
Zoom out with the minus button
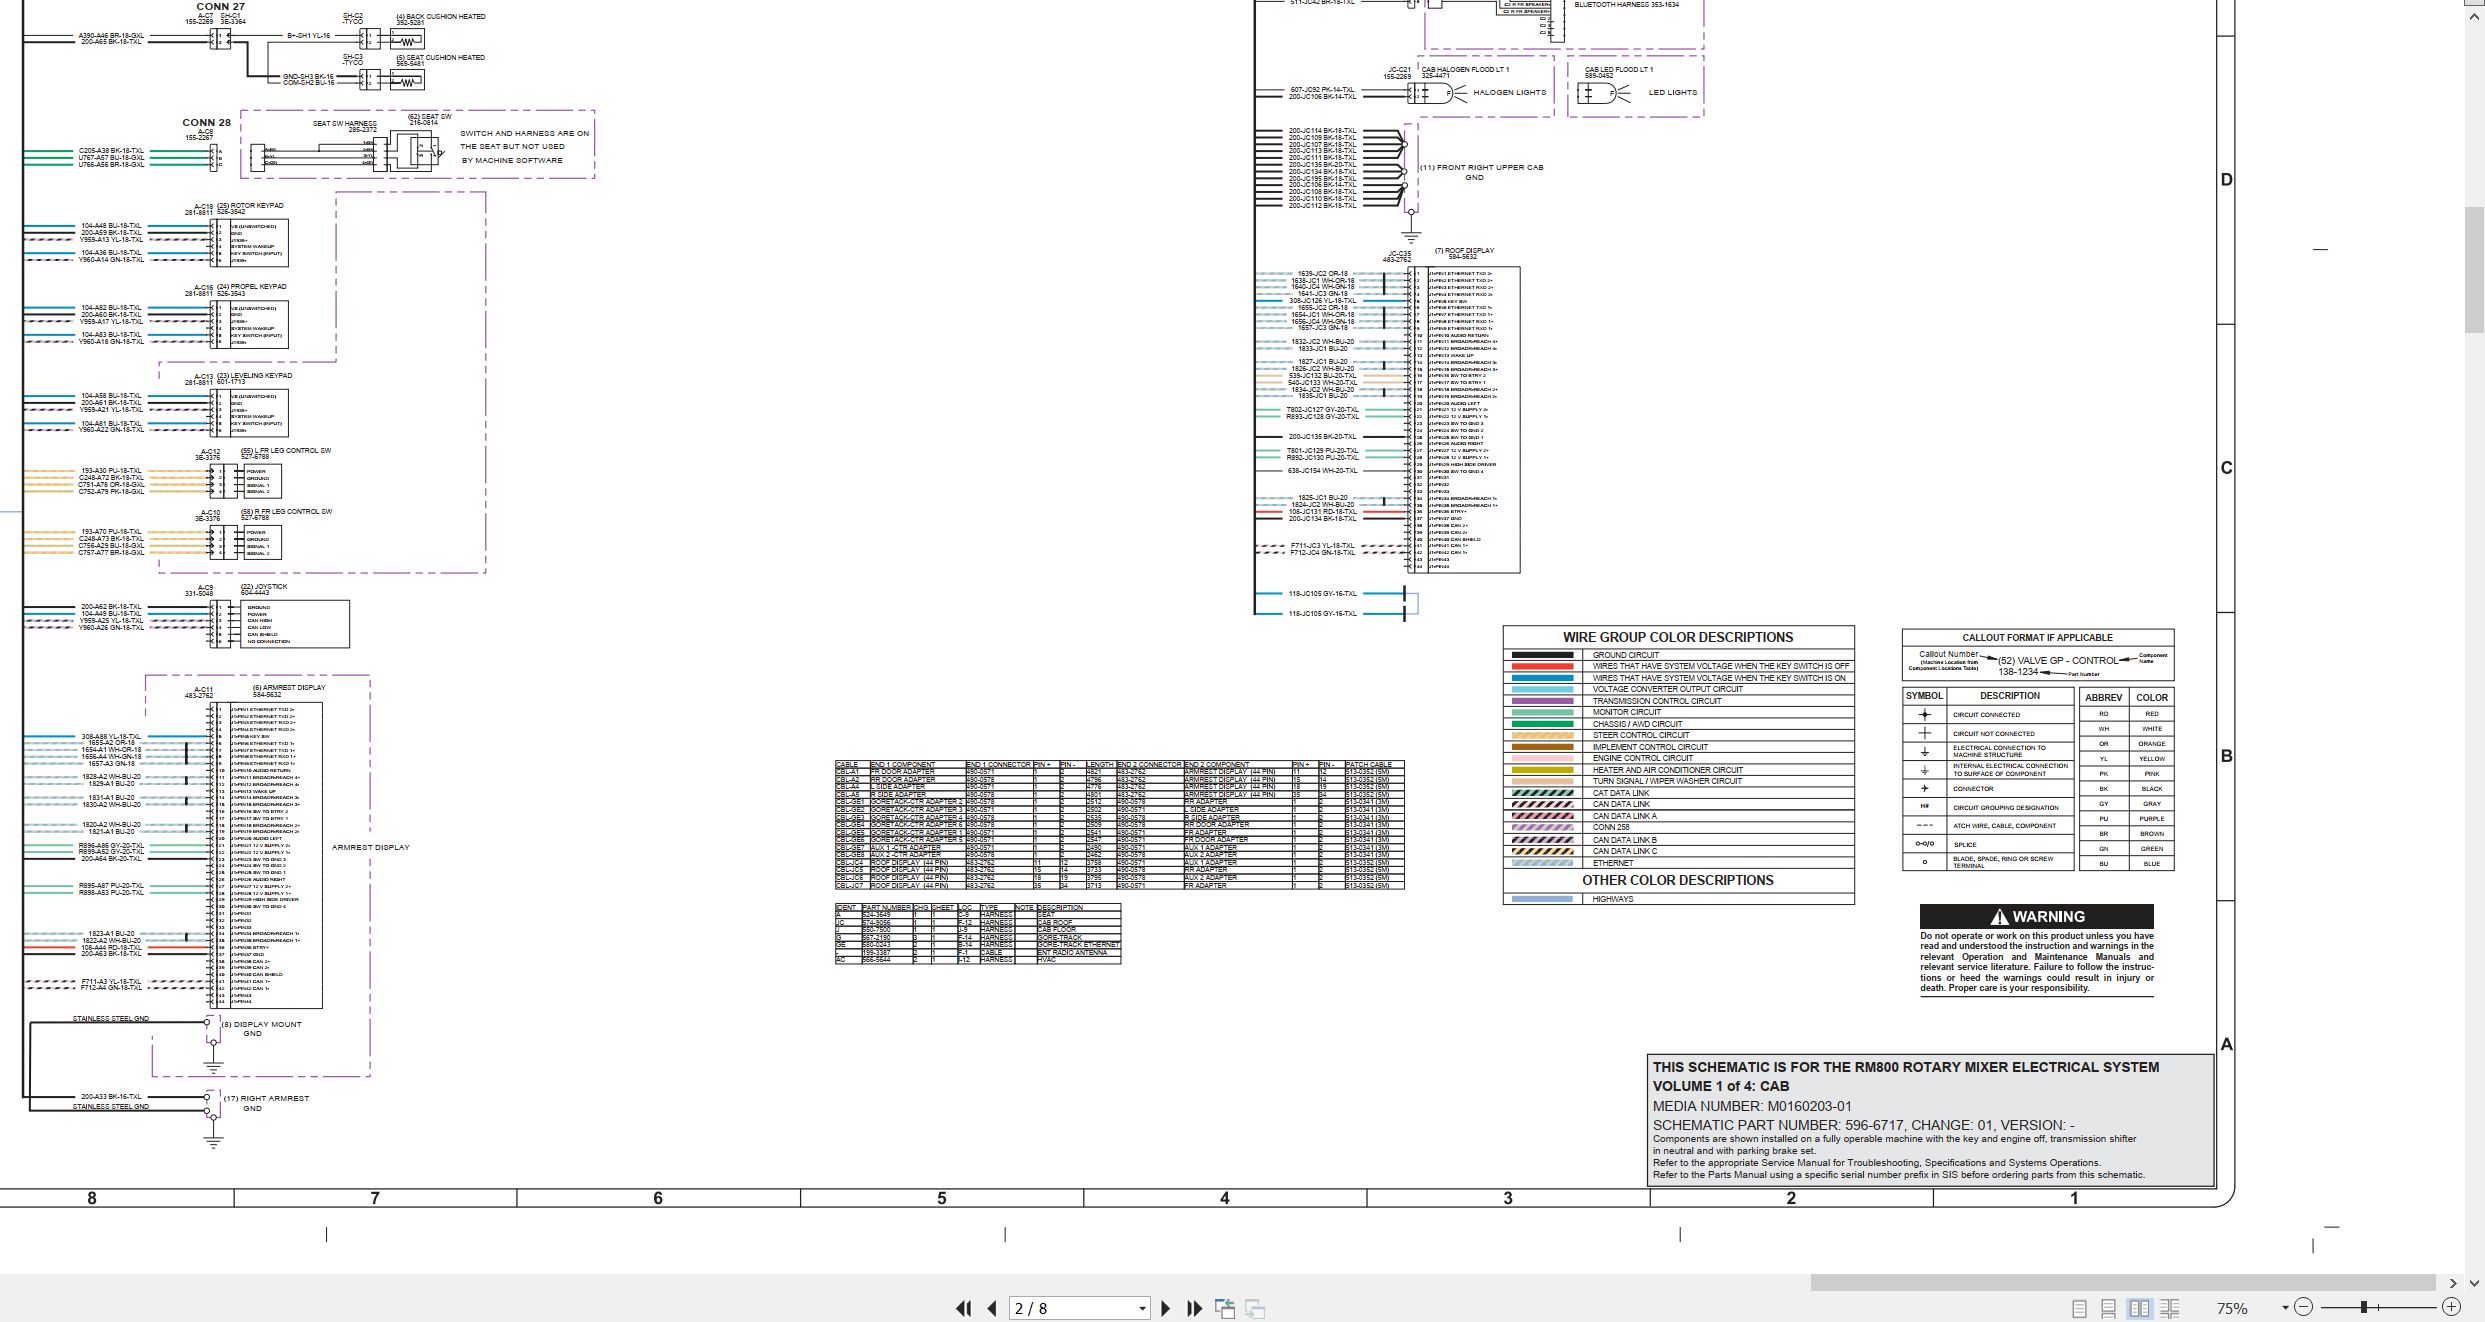coord(2303,1307)
